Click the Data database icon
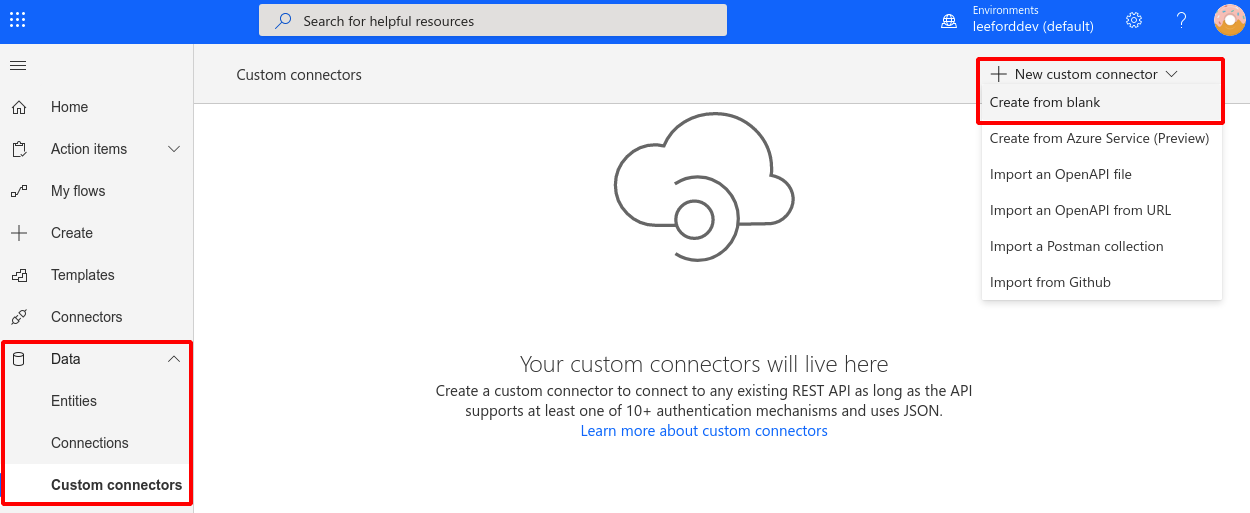This screenshot has height=513, width=1250. coord(19,359)
